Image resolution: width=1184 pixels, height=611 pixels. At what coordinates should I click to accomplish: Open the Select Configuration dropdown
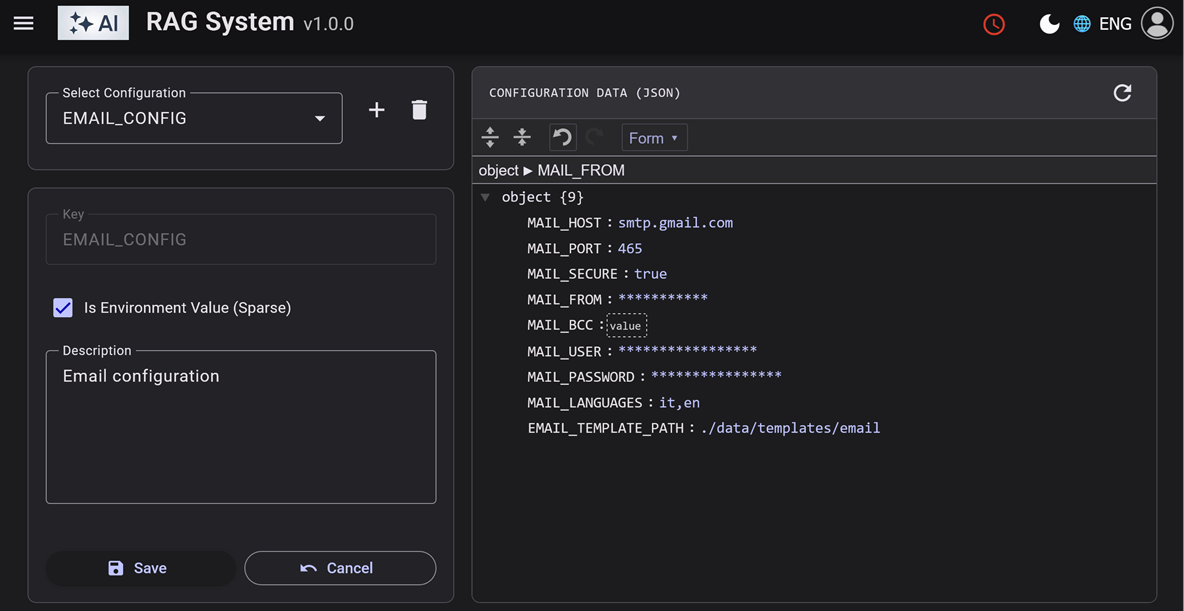[x=194, y=118]
